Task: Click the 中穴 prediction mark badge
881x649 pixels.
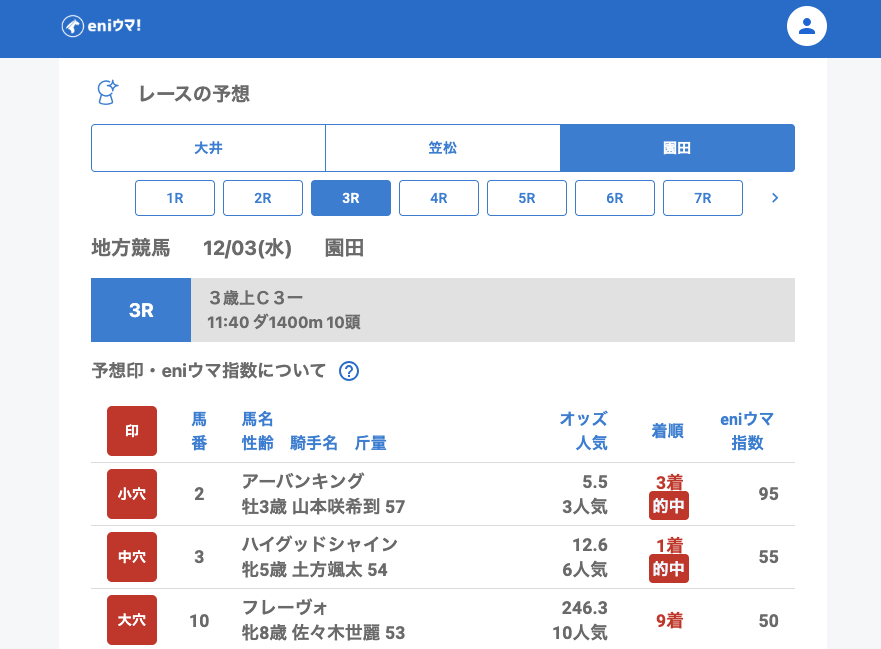Action: (x=132, y=557)
